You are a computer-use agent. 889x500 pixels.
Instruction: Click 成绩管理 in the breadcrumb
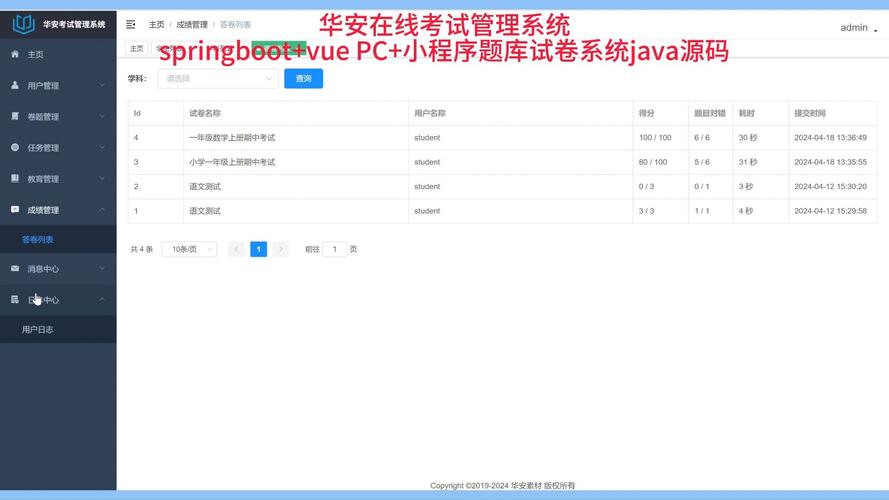pyautogui.click(x=192, y=25)
